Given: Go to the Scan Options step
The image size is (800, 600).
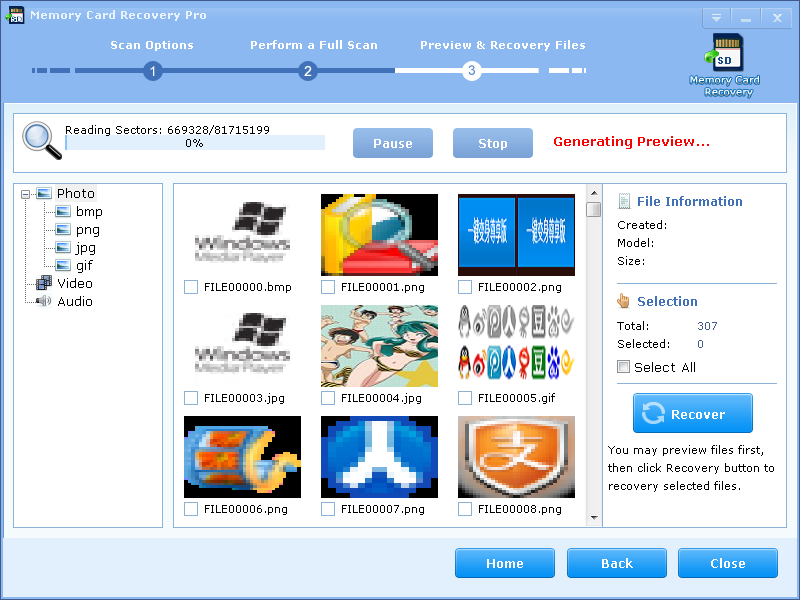Looking at the screenshot, I should [x=152, y=45].
